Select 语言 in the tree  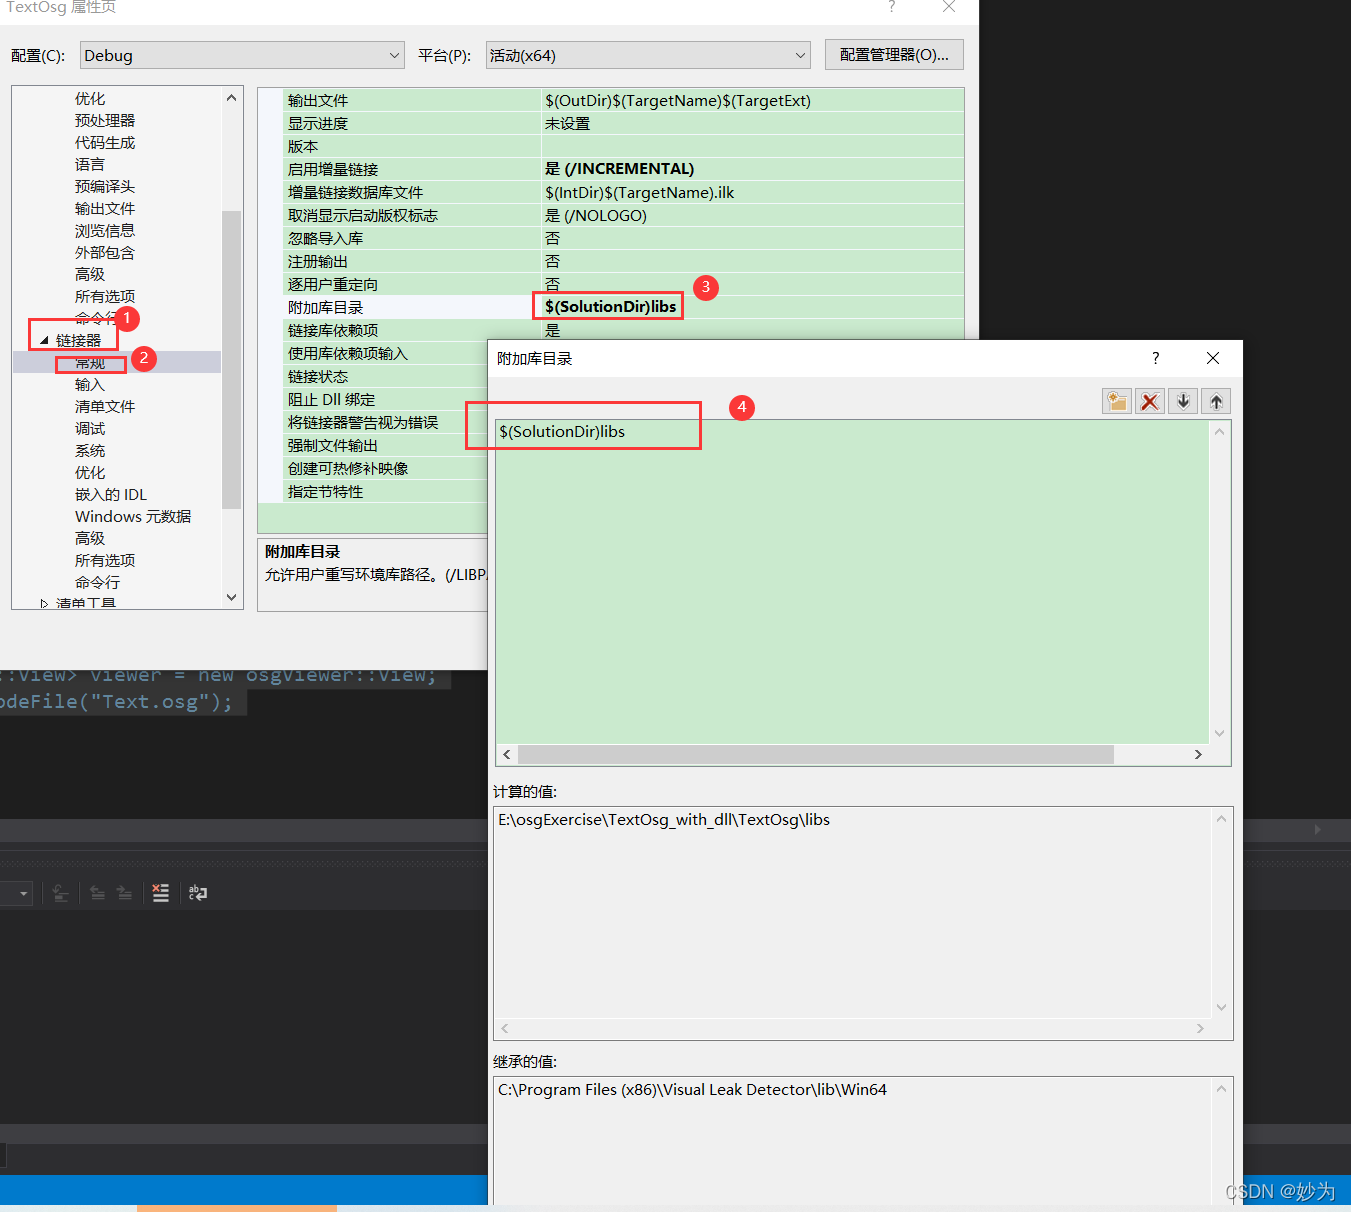90,165
